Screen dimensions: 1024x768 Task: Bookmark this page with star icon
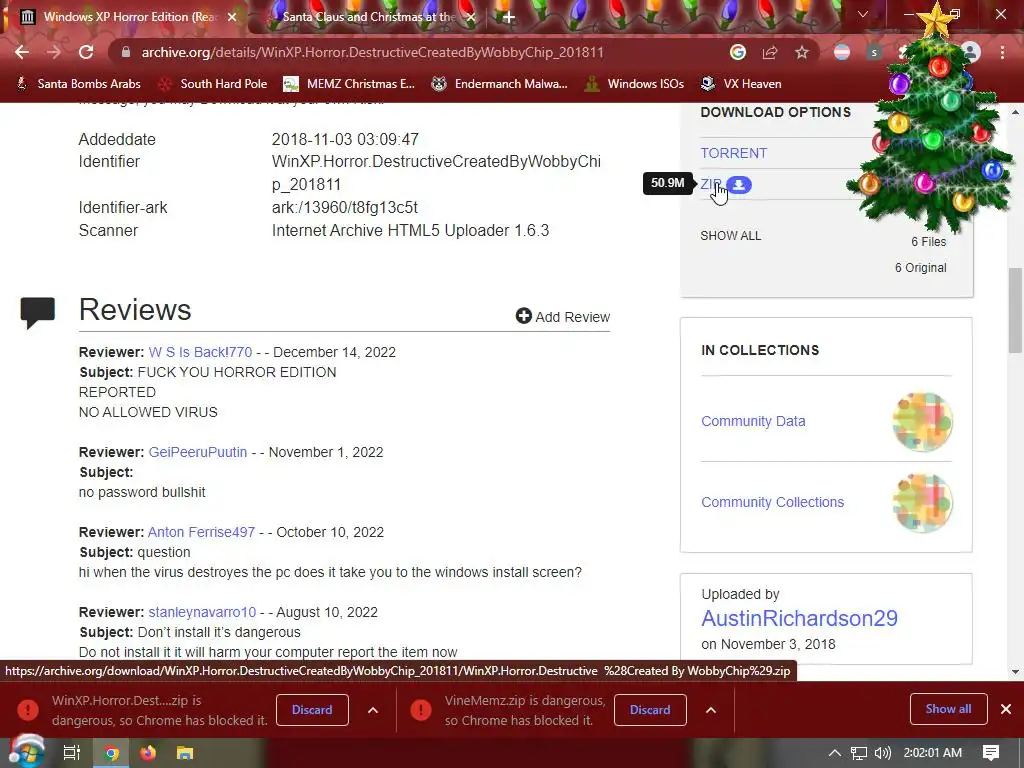[x=802, y=52]
